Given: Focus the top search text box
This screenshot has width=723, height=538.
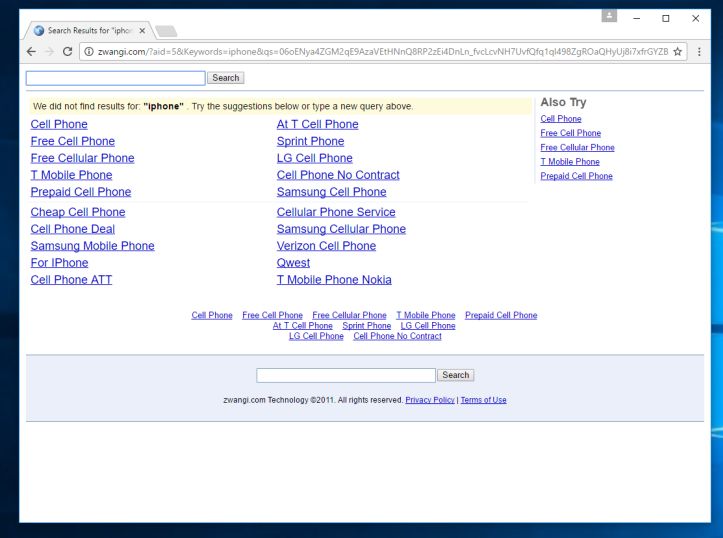Looking at the screenshot, I should (x=115, y=78).
